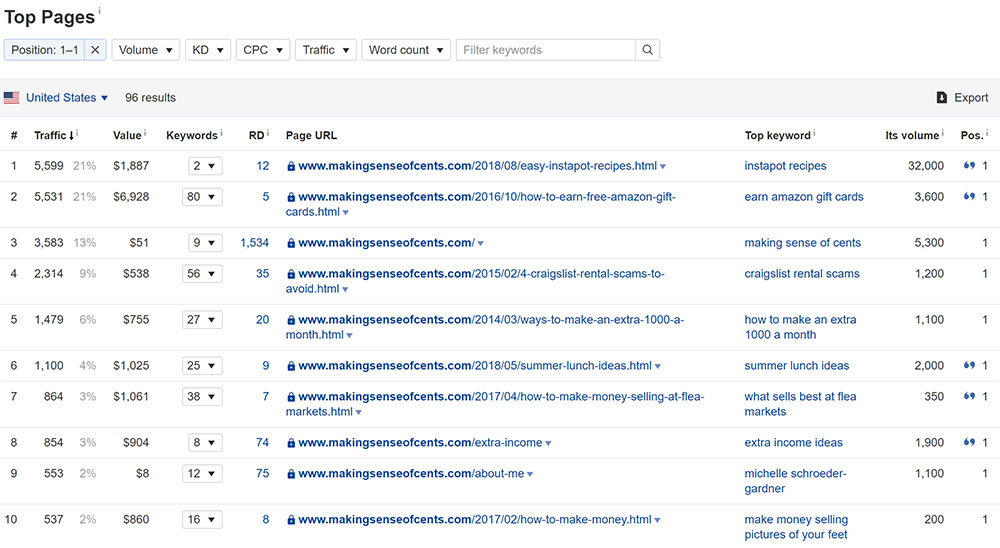Click keyword 'michelle schroeder-gardner'
The width and height of the screenshot is (1000, 548).
(x=795, y=481)
